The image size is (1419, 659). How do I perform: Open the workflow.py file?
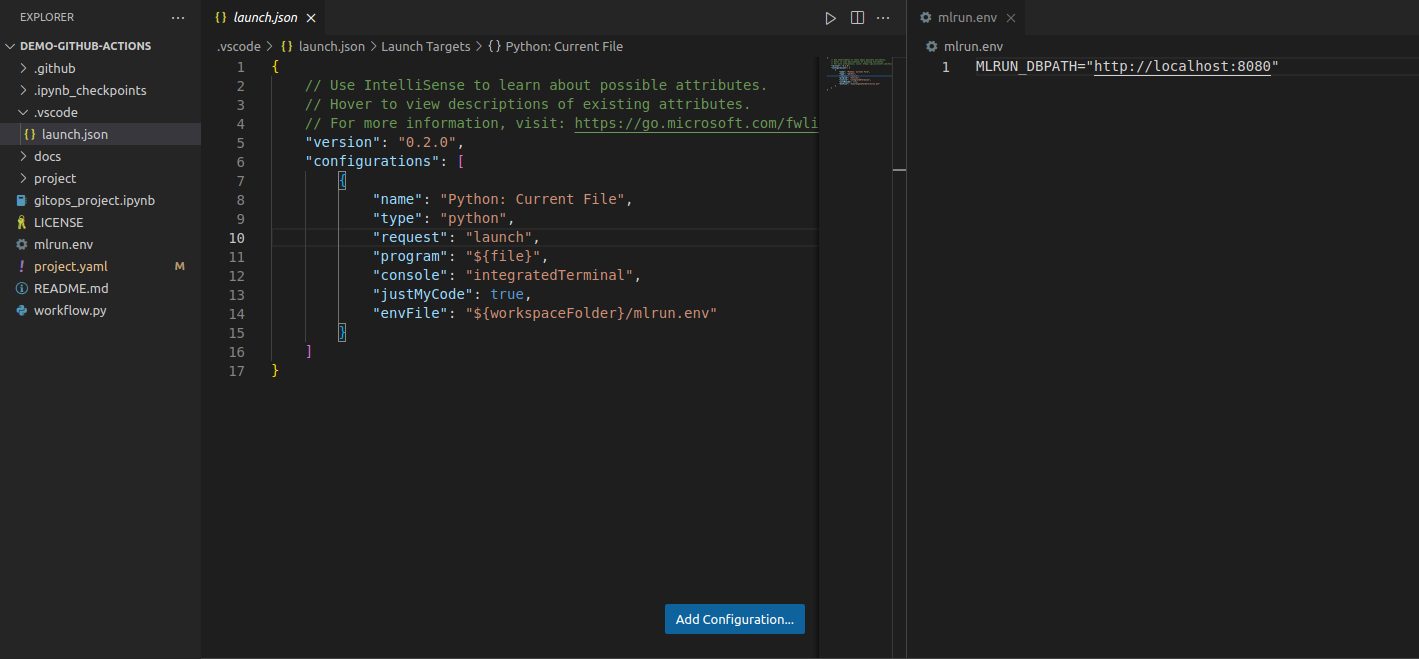(x=69, y=310)
